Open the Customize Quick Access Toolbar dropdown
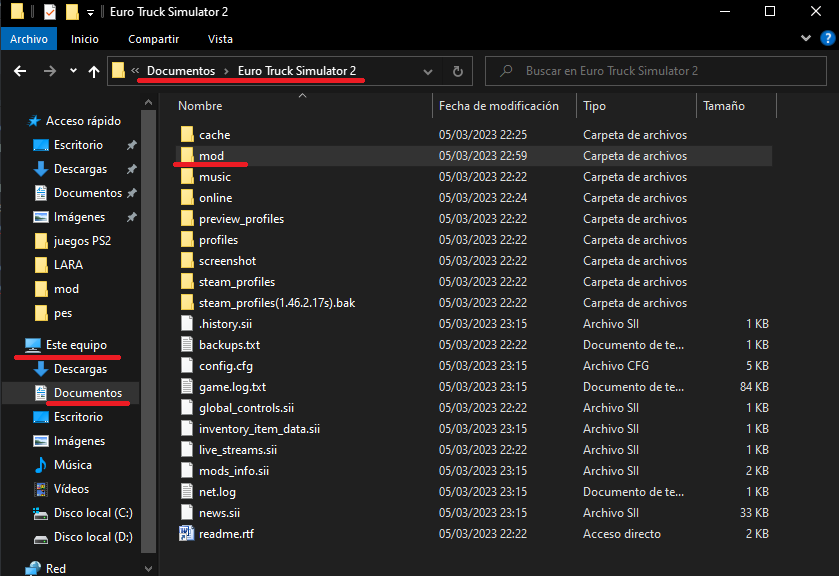The height and width of the screenshot is (576, 839). [x=90, y=12]
